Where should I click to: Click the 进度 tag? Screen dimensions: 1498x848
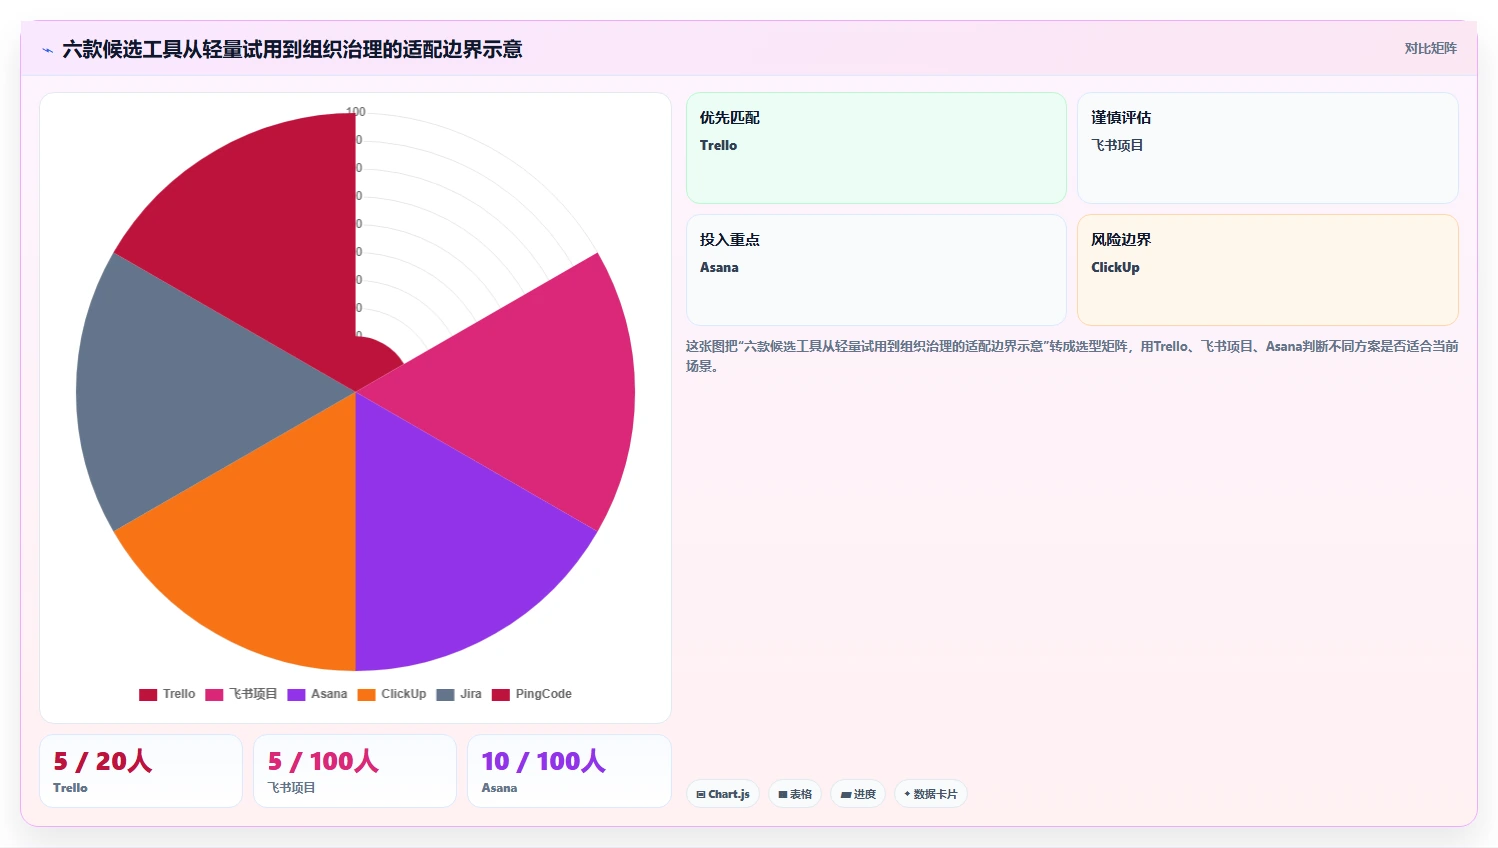858,794
